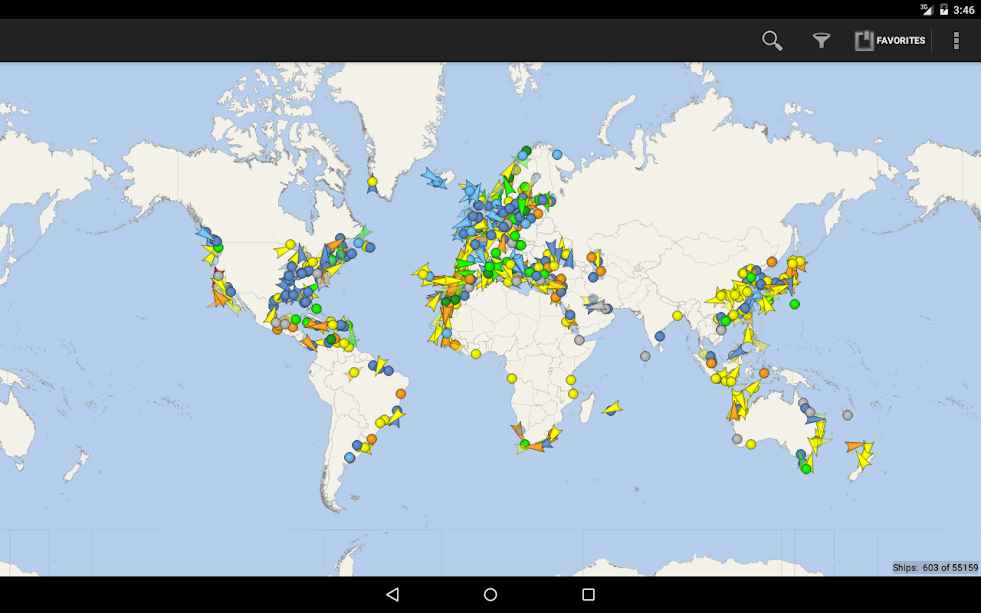Select orange ship marker near Vladivostok
Viewport: 981px width, 613px height.
pos(771,262)
